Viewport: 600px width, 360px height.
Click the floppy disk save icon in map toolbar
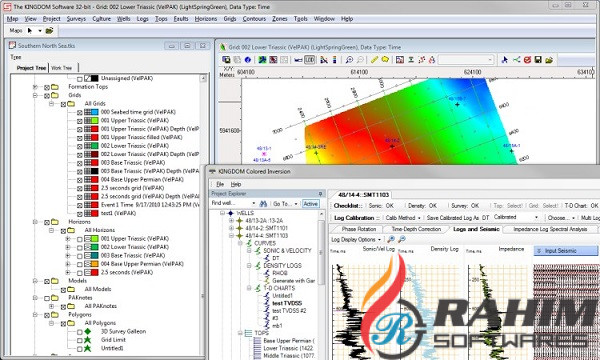point(538,60)
